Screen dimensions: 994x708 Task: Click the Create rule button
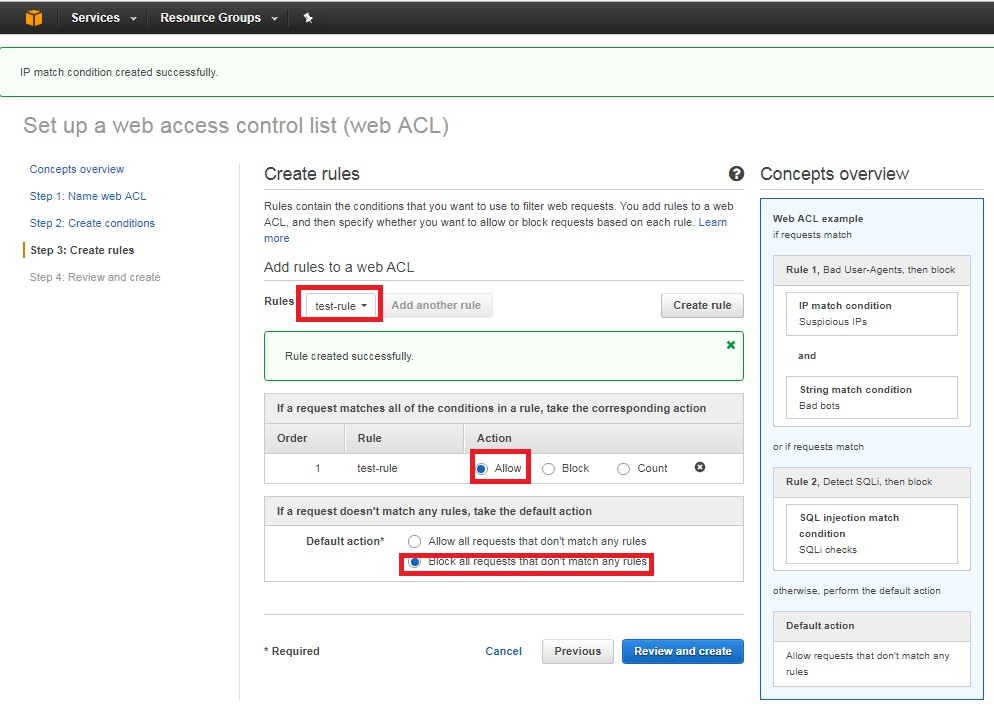pyautogui.click(x=702, y=306)
